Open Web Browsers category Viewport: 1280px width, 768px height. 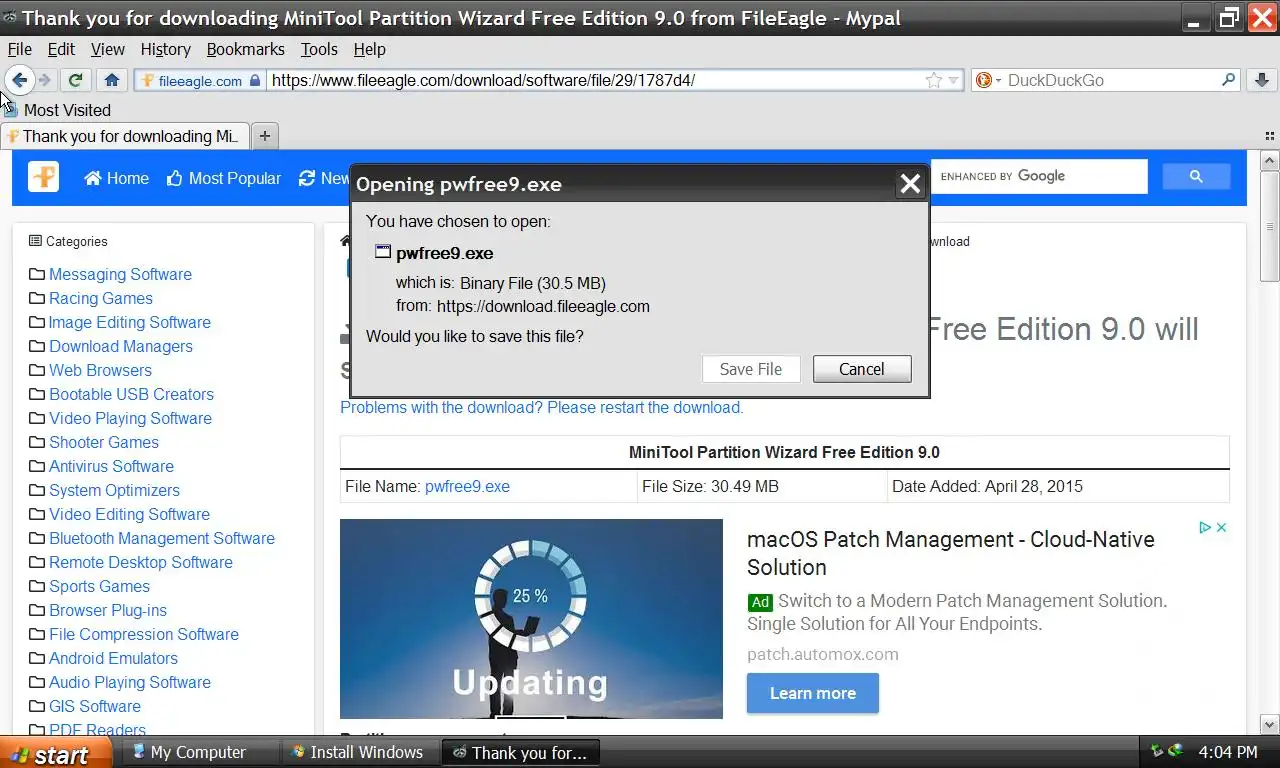point(100,370)
